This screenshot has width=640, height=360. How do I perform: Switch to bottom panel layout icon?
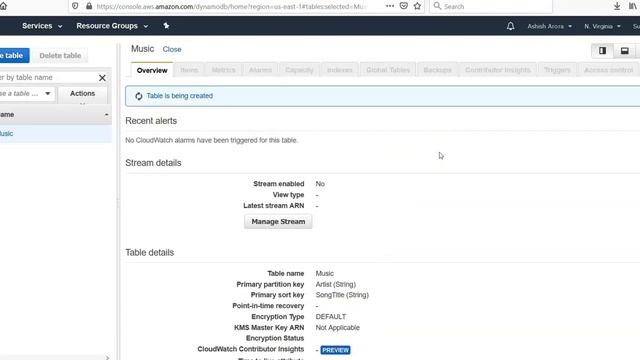click(624, 51)
